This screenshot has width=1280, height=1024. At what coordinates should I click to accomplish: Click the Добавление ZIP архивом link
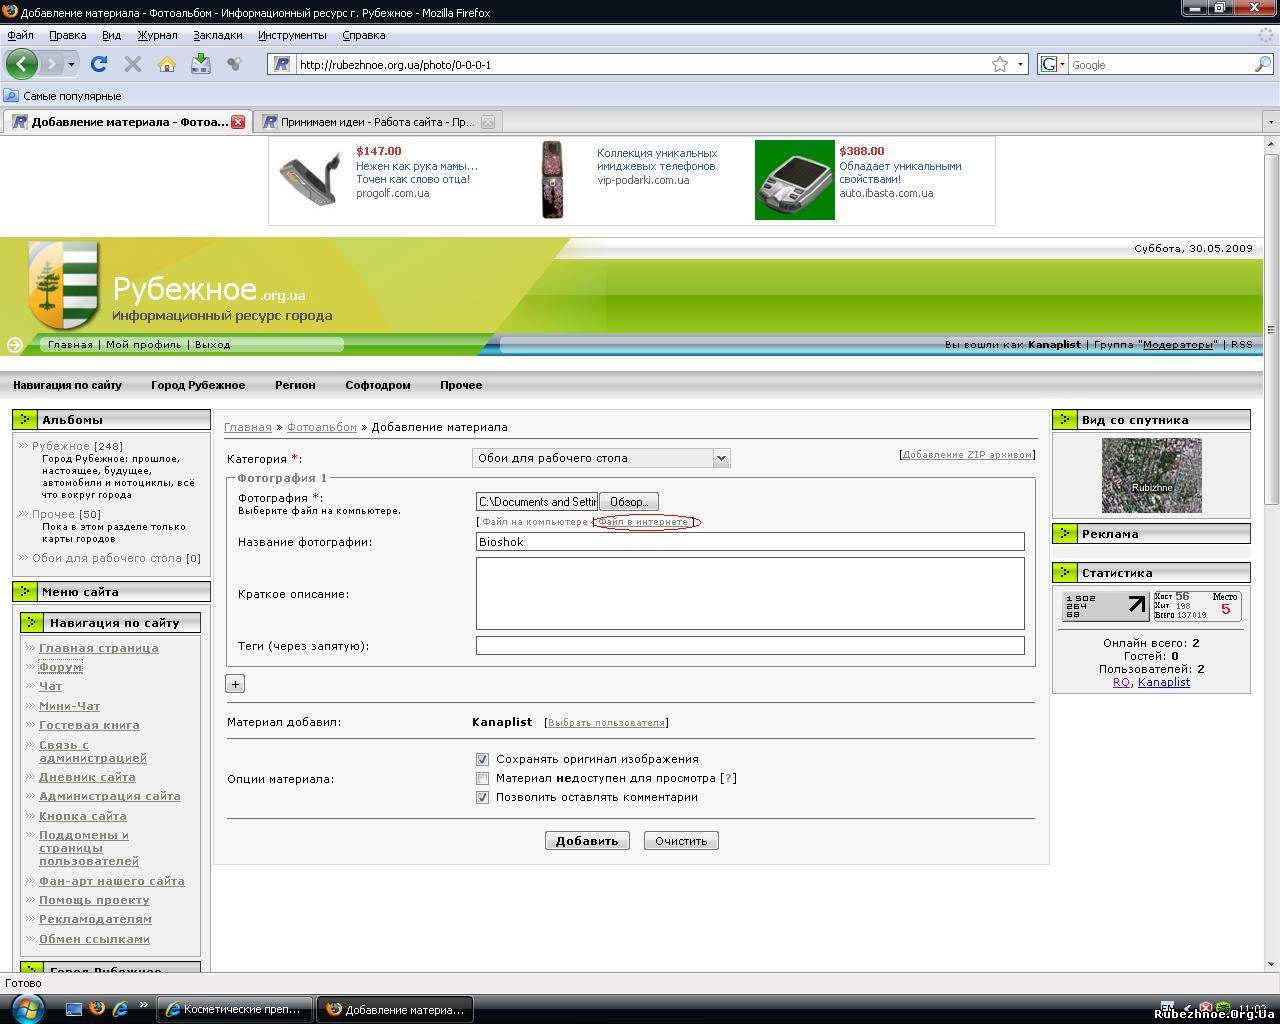point(966,454)
